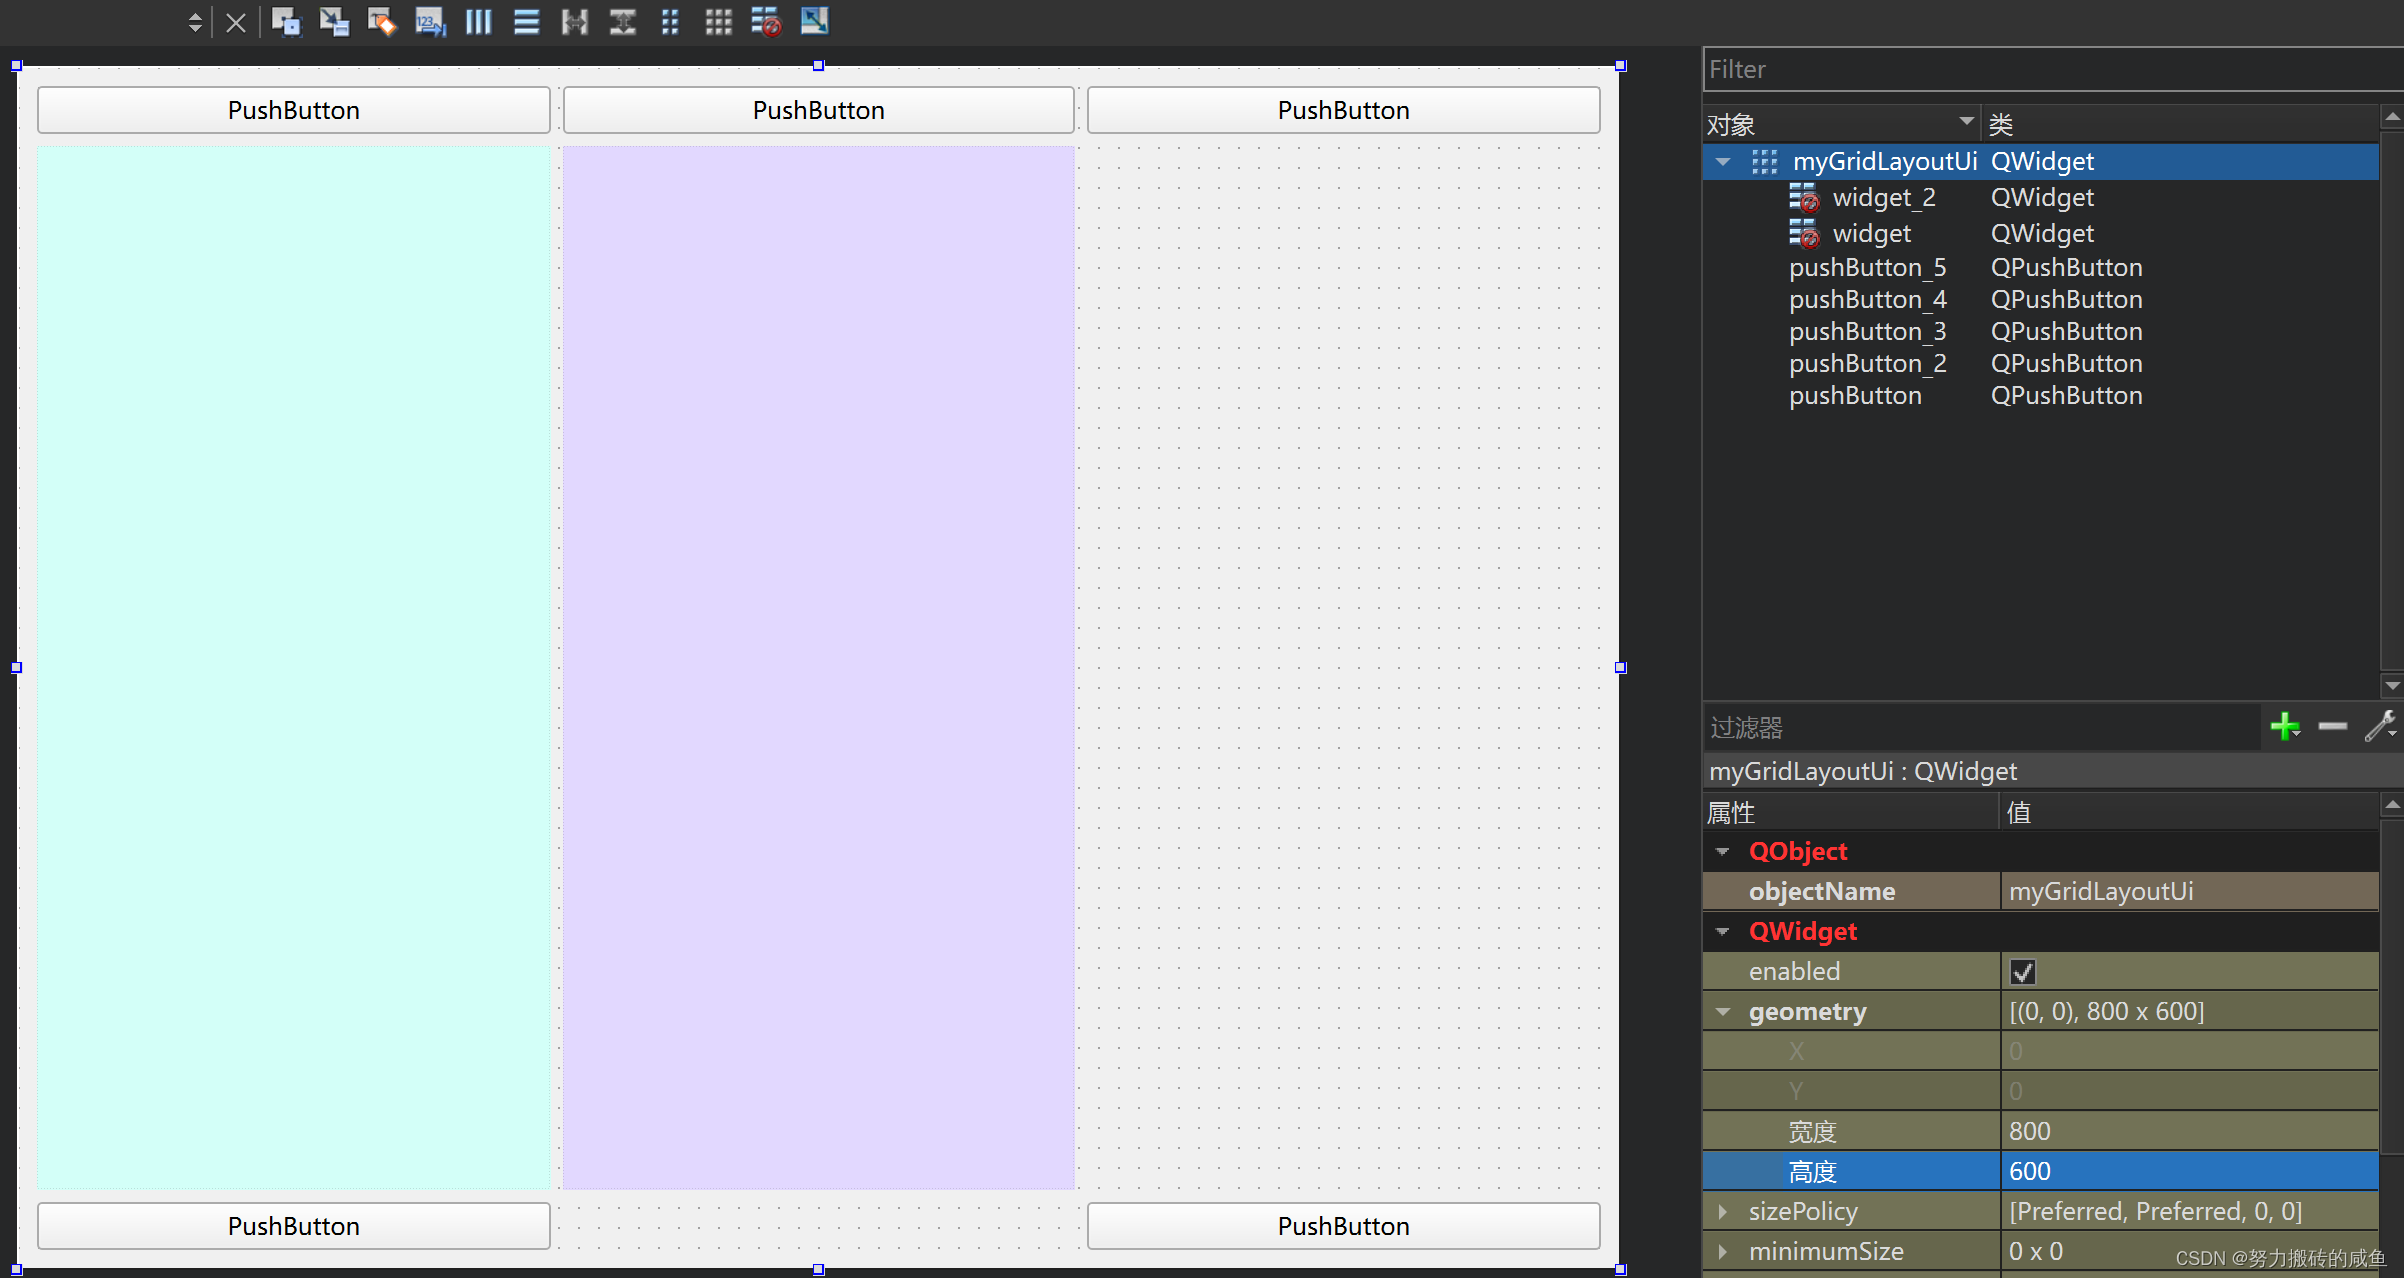
Task: Click Lay Out in a Grid icon
Action: (718, 22)
